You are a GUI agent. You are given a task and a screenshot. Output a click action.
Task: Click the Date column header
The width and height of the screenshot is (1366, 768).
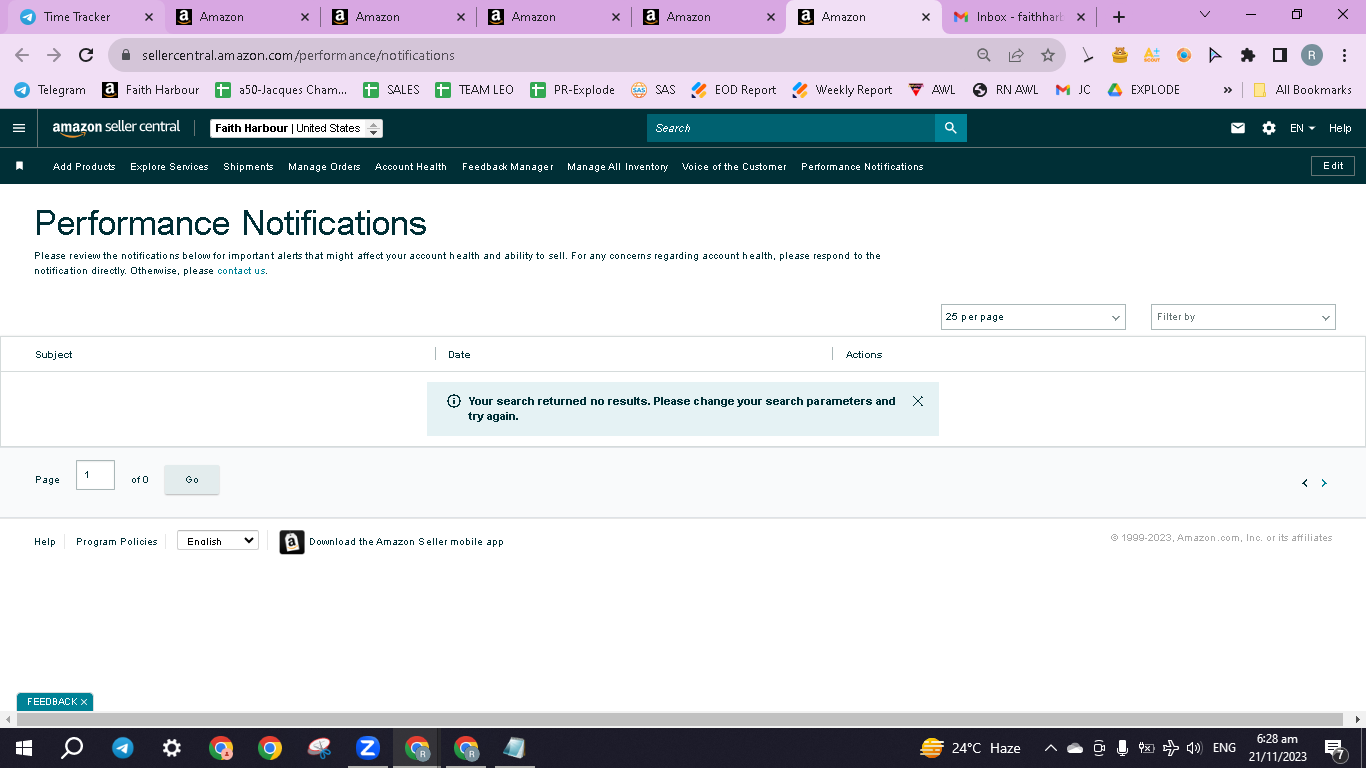pyautogui.click(x=459, y=355)
